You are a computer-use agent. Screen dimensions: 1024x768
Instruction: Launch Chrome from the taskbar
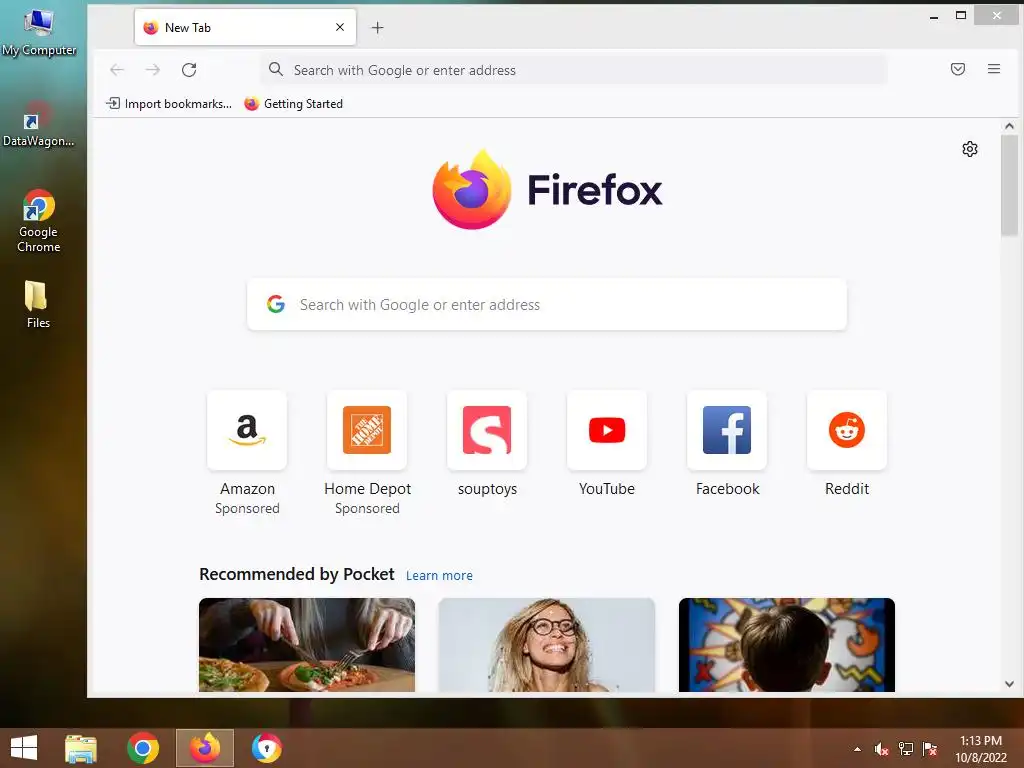143,748
